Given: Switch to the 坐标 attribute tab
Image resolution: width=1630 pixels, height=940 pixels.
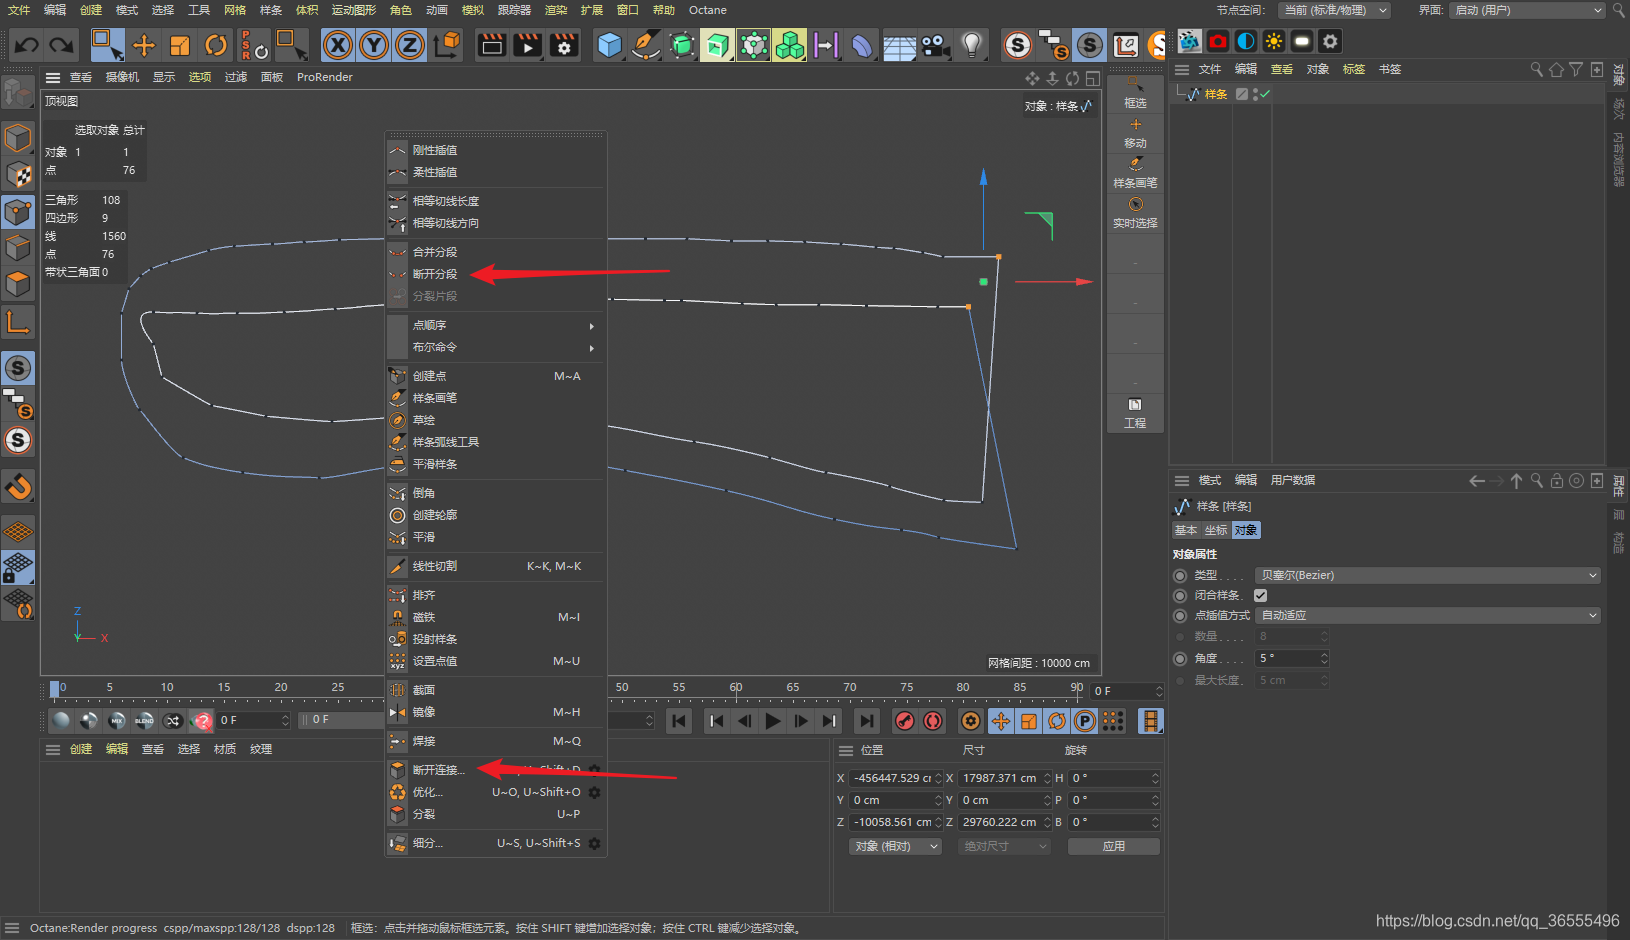Looking at the screenshot, I should click(1216, 530).
